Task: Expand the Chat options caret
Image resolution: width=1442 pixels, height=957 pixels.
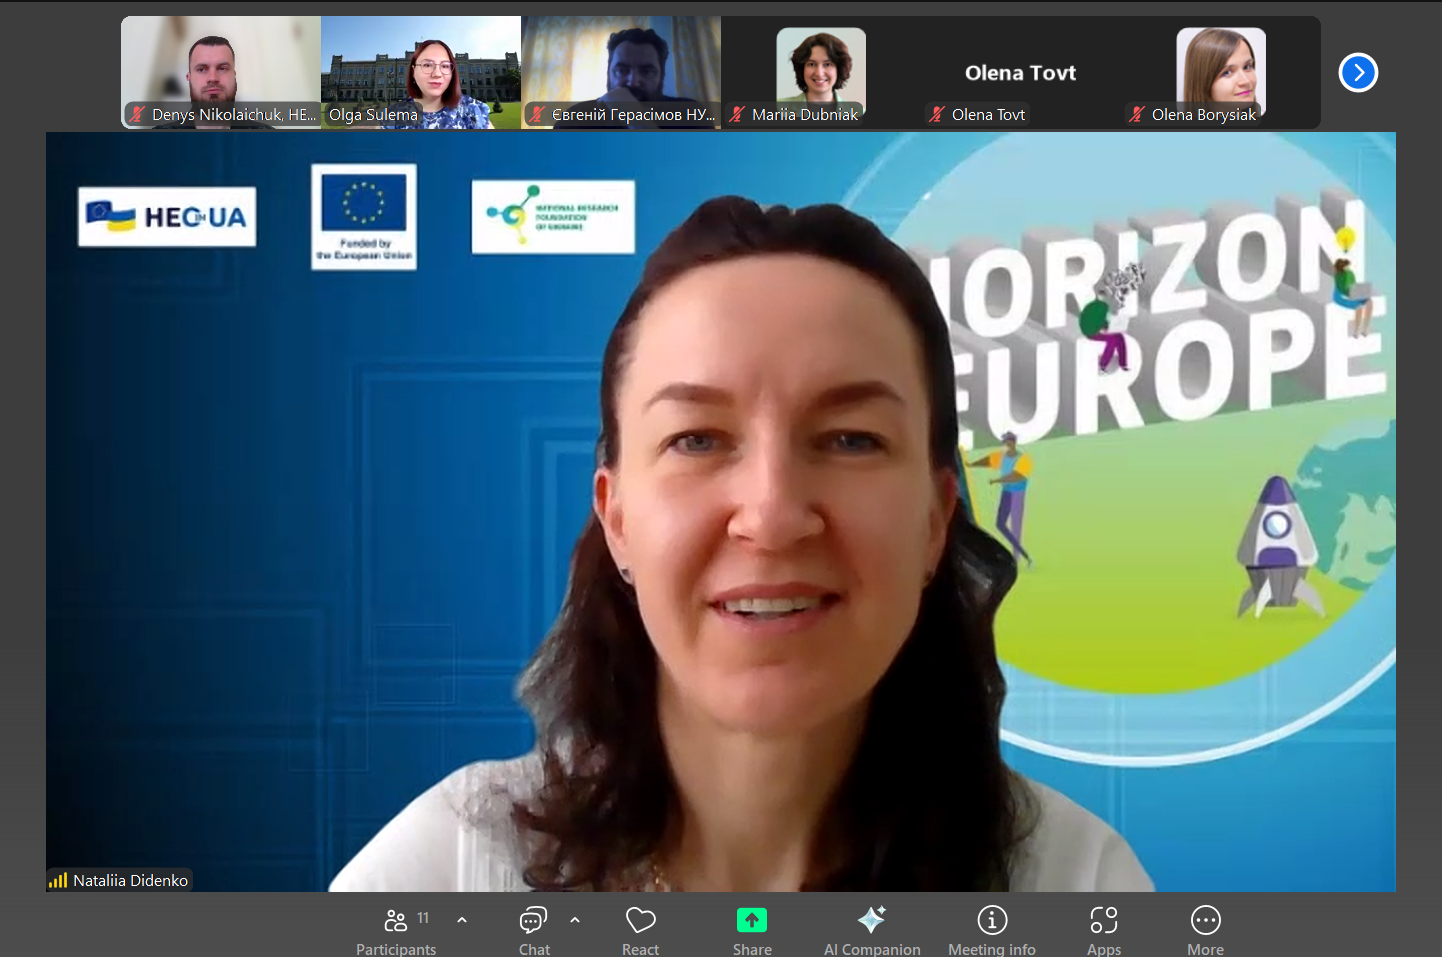Action: [x=575, y=920]
